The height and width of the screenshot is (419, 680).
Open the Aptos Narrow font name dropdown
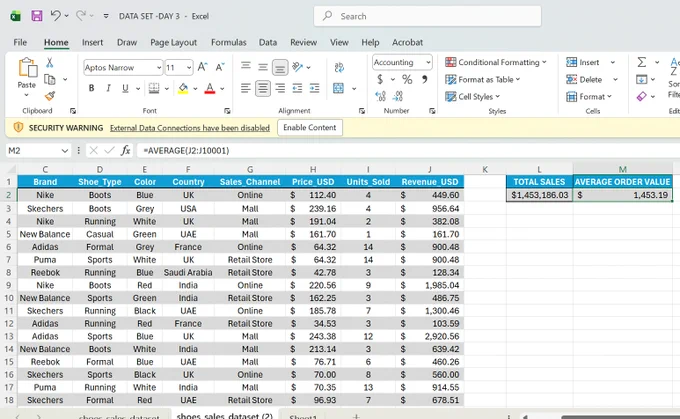159,68
